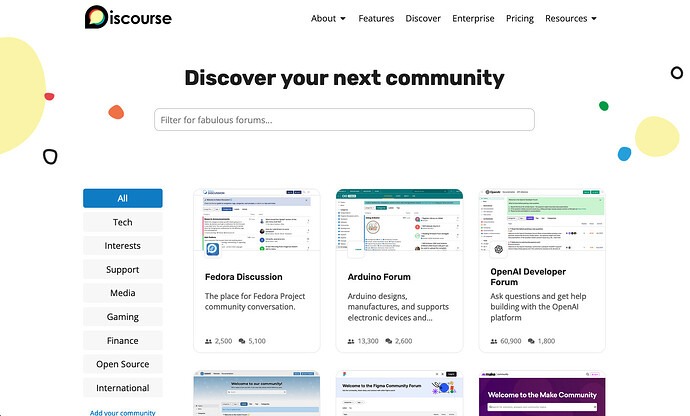The image size is (690, 416).
Task: Click the Fedora logo icon
Action: [x=213, y=249]
